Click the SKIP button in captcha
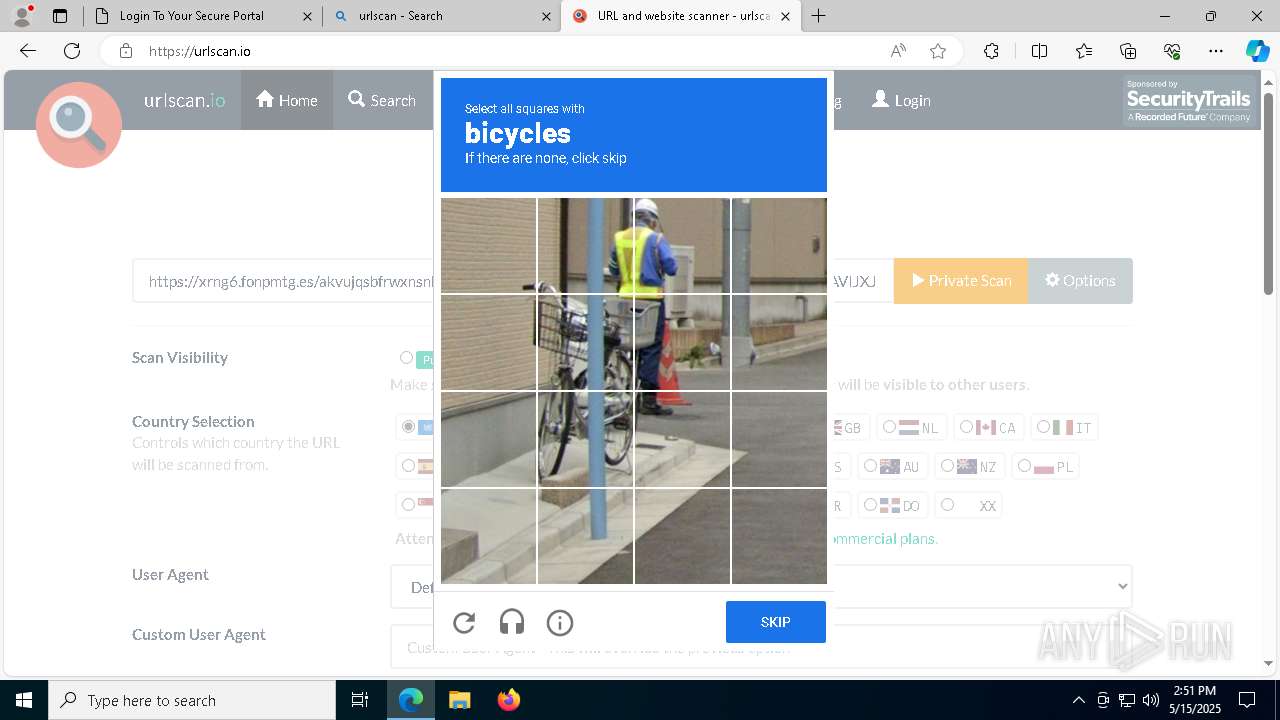Viewport: 1280px width, 720px height. pos(776,622)
